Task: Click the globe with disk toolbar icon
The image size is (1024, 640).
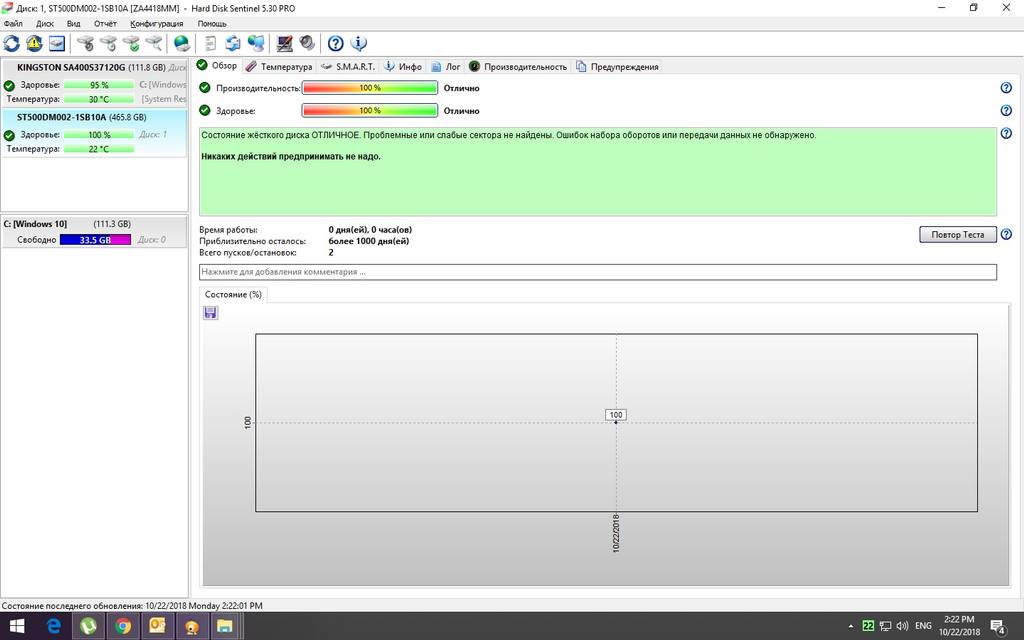Action: point(182,44)
